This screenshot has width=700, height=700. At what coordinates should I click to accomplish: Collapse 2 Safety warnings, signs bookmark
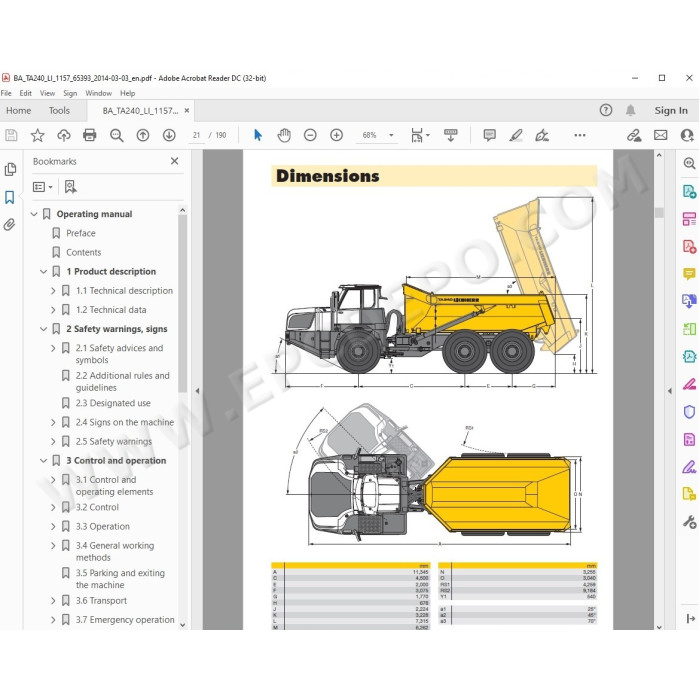(43, 329)
